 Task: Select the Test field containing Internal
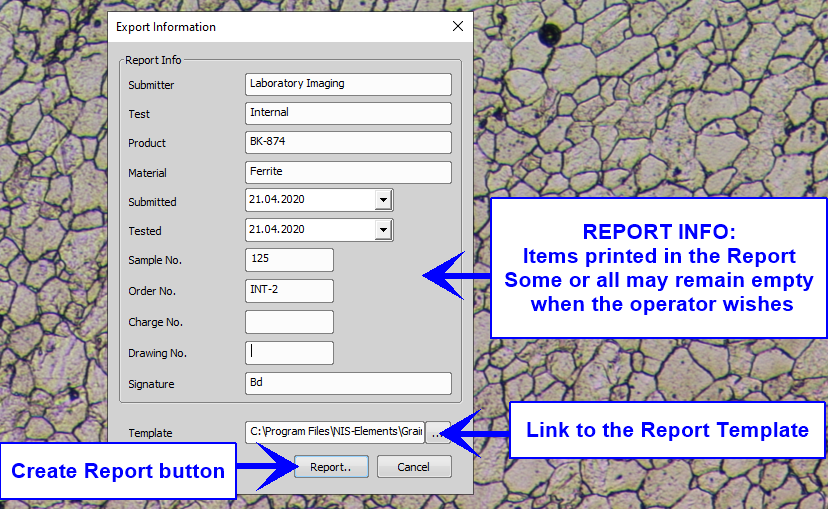pyautogui.click(x=347, y=113)
